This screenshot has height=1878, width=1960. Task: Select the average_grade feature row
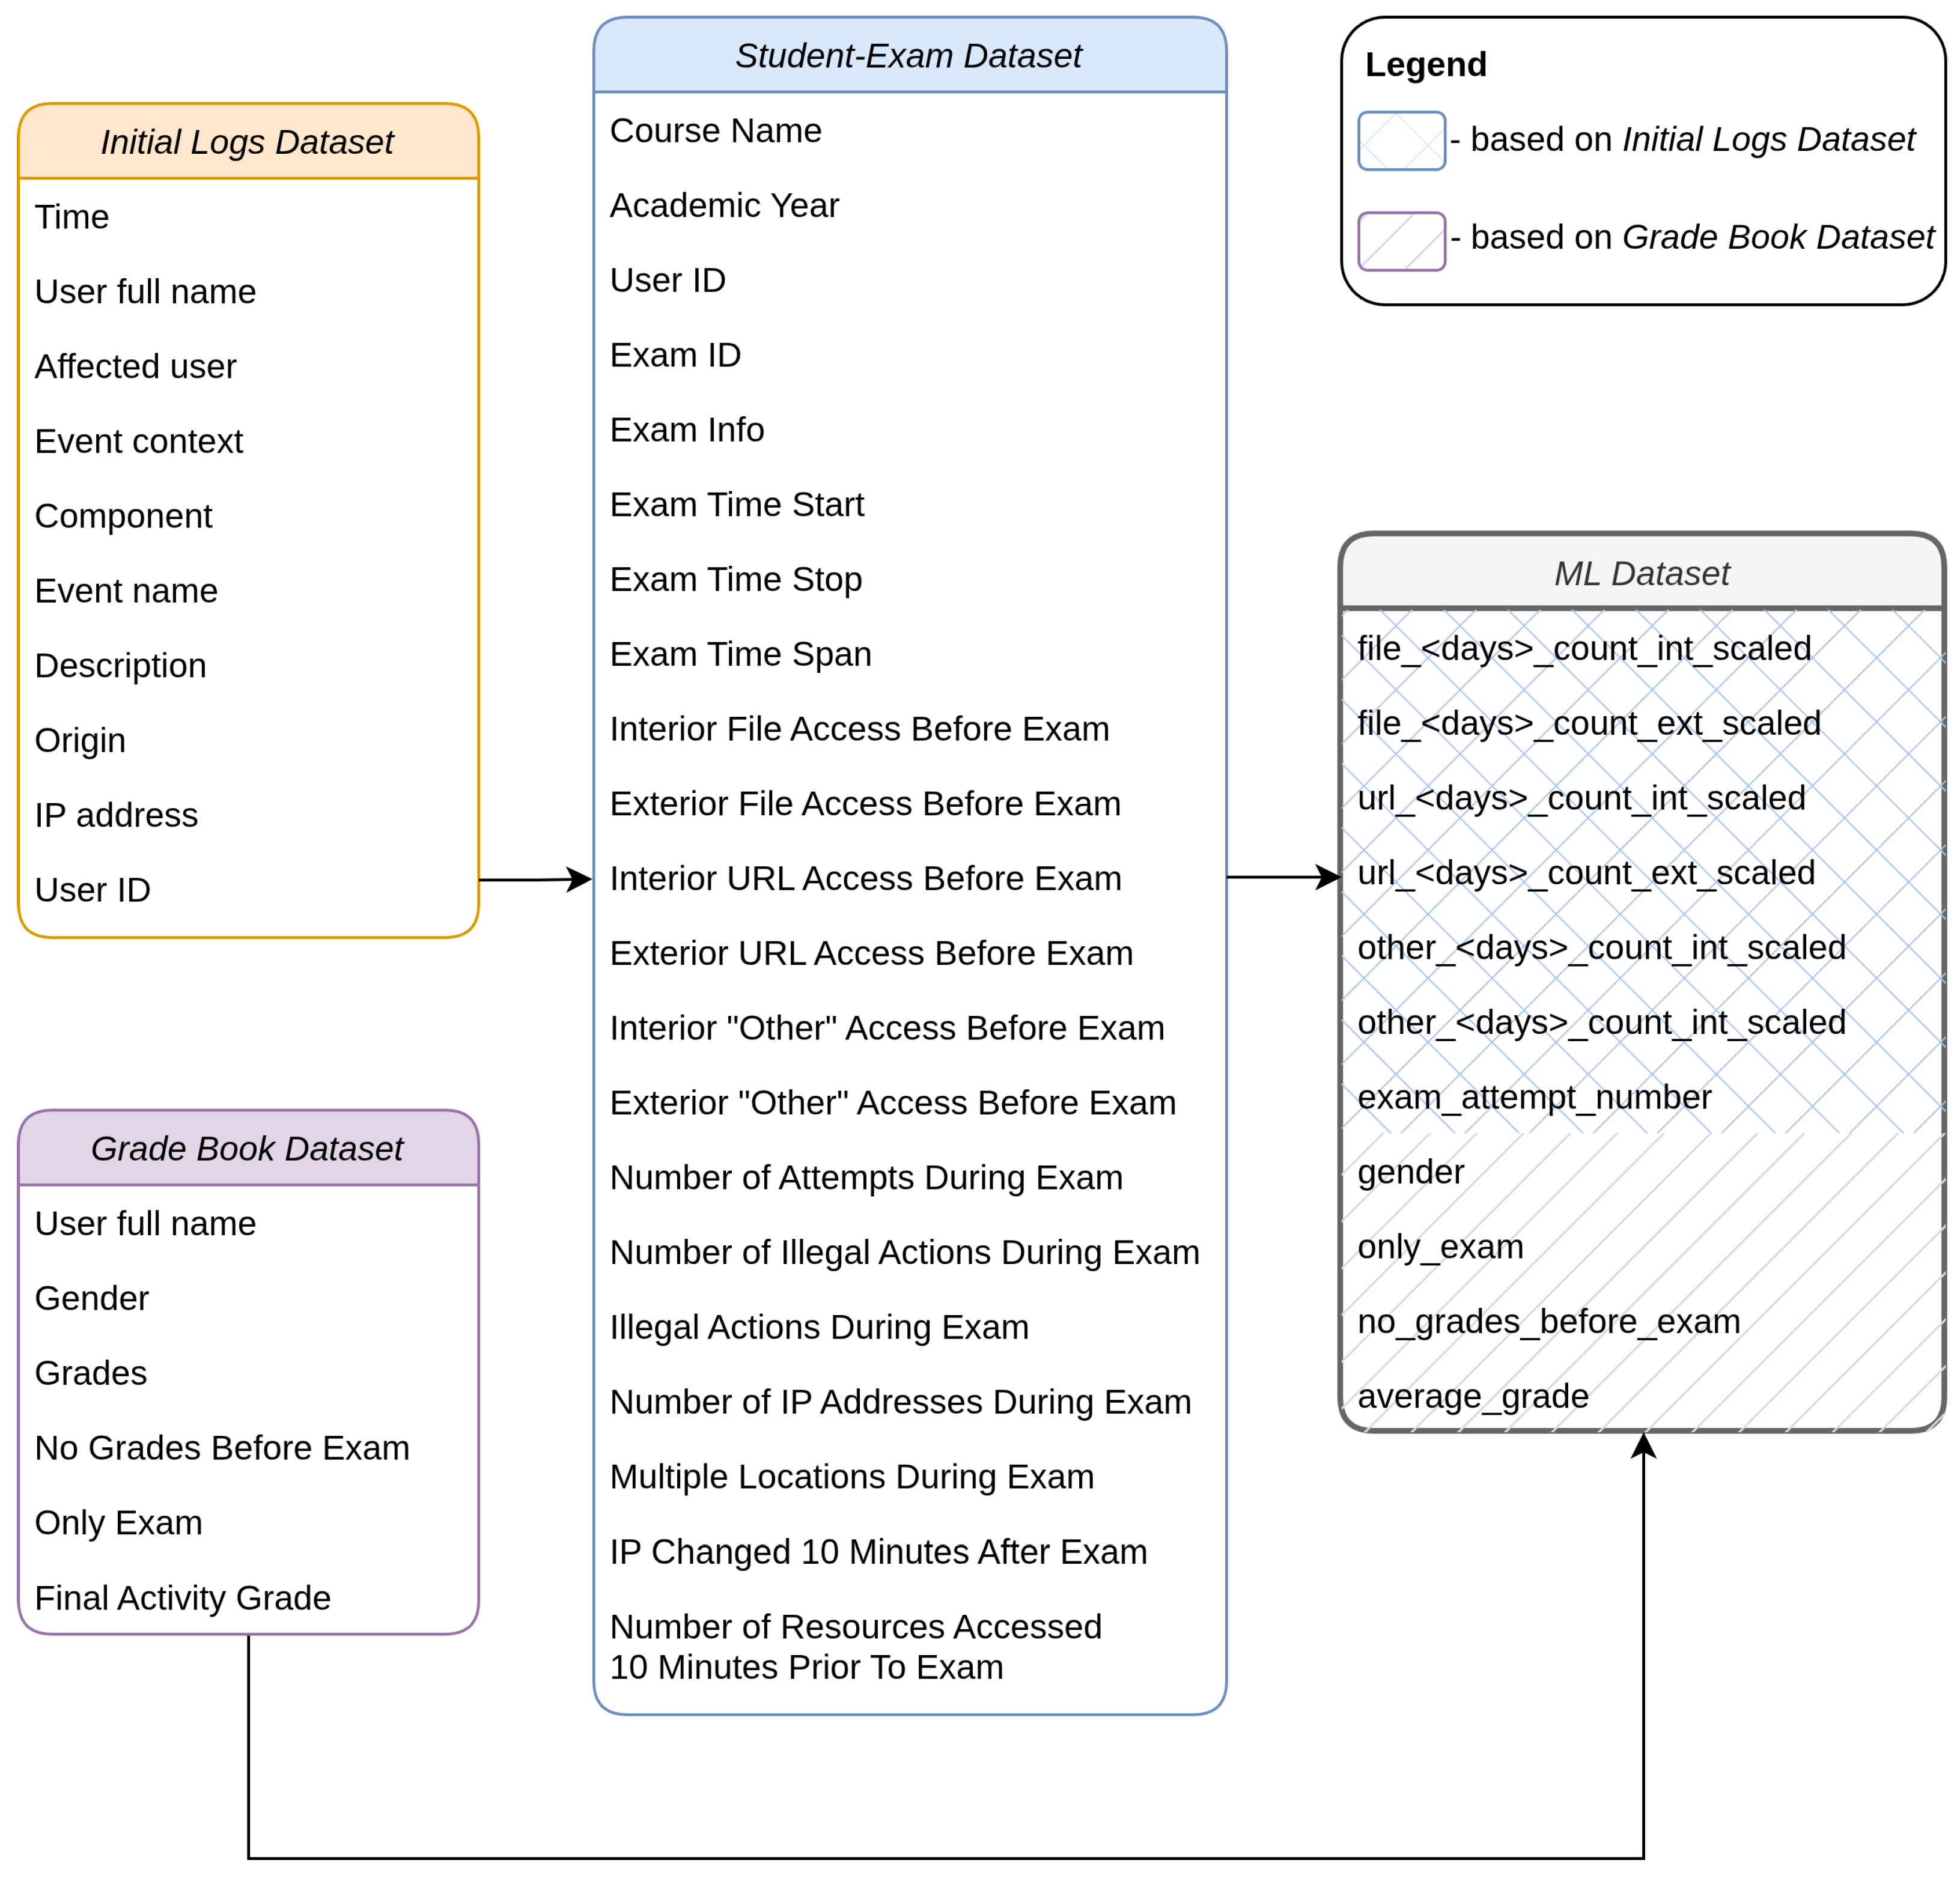1472,1396
